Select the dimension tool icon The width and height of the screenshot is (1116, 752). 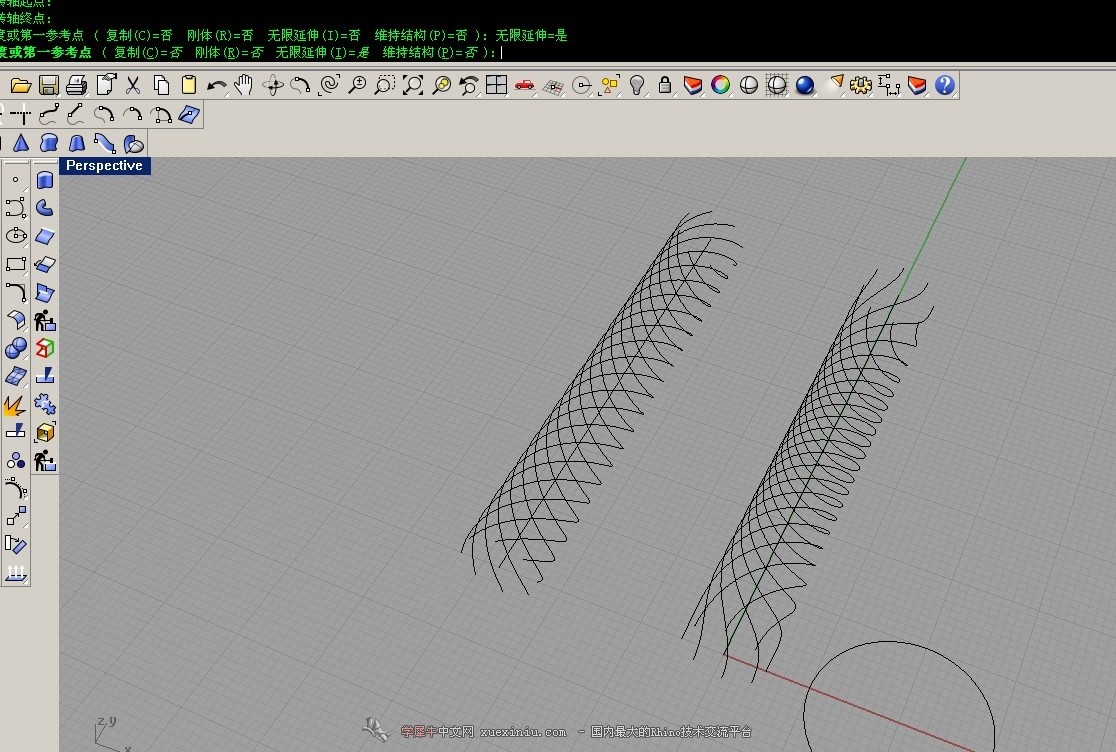coord(888,85)
